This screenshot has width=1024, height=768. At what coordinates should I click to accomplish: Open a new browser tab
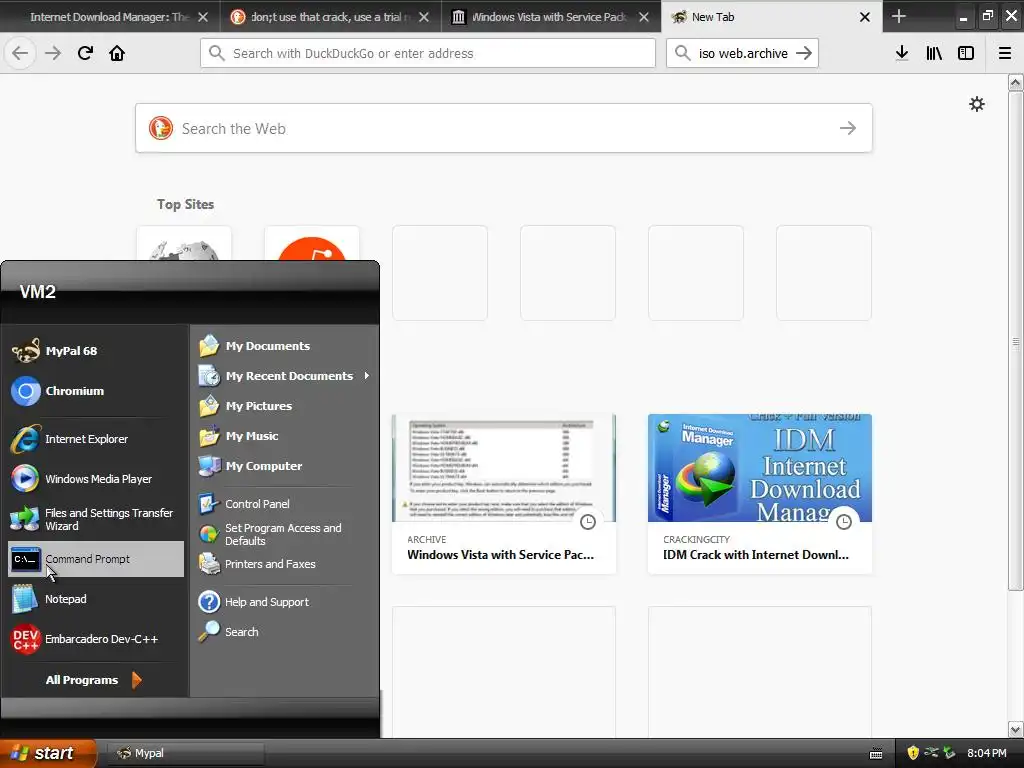(899, 16)
